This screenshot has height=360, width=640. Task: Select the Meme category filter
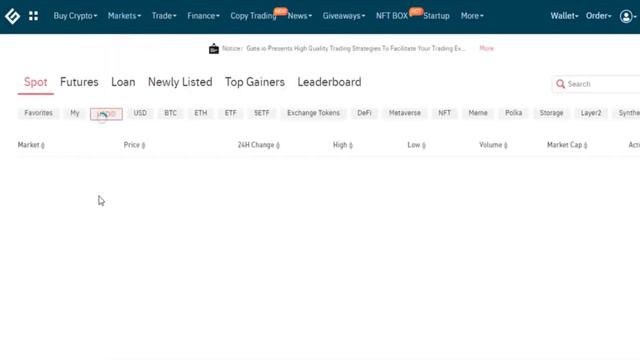click(x=478, y=113)
